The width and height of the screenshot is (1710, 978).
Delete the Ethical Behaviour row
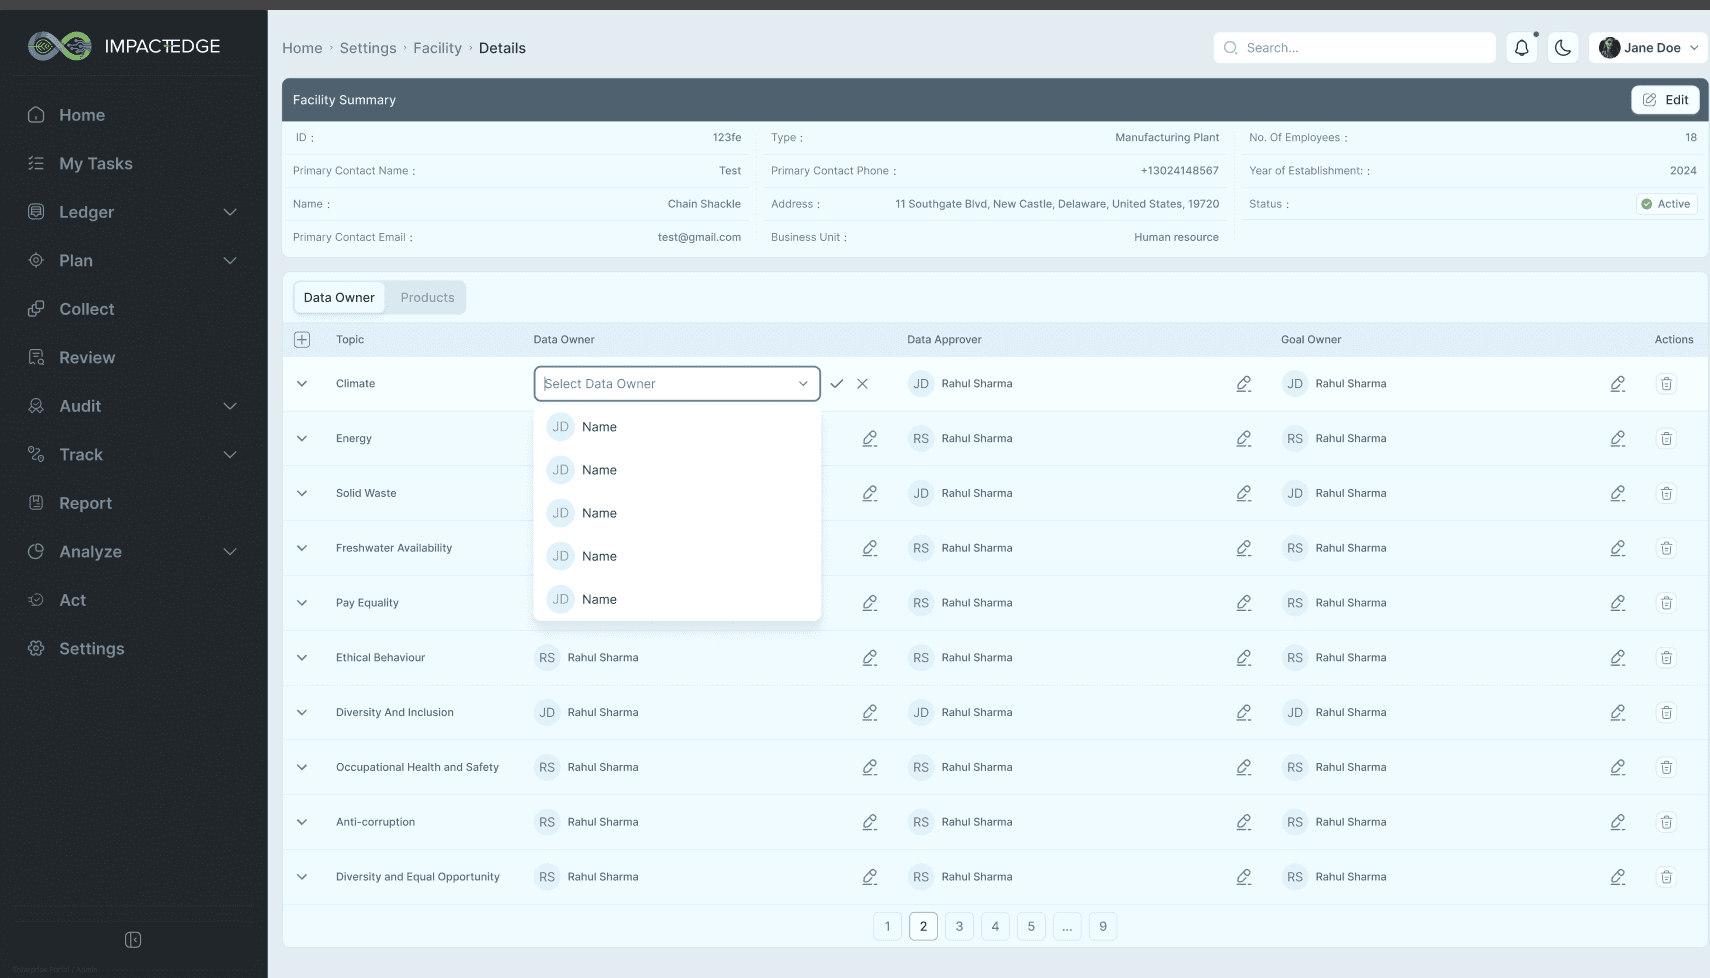tap(1666, 658)
